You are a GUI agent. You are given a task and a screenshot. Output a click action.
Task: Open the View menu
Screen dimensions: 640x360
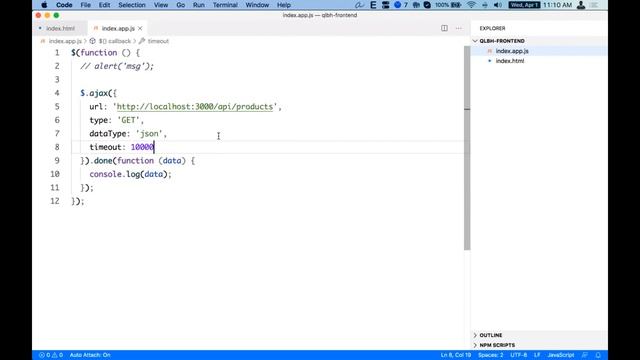[x=161, y=5]
